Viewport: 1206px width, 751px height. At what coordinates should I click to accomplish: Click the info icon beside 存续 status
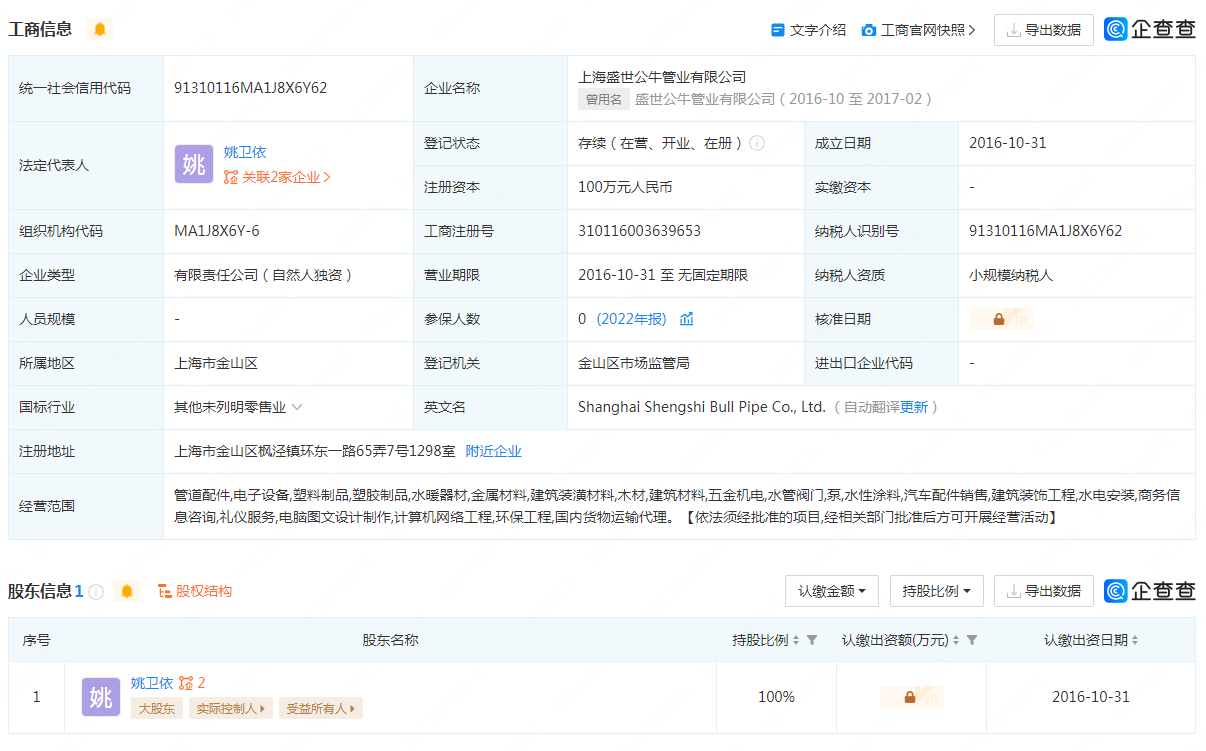tap(757, 143)
